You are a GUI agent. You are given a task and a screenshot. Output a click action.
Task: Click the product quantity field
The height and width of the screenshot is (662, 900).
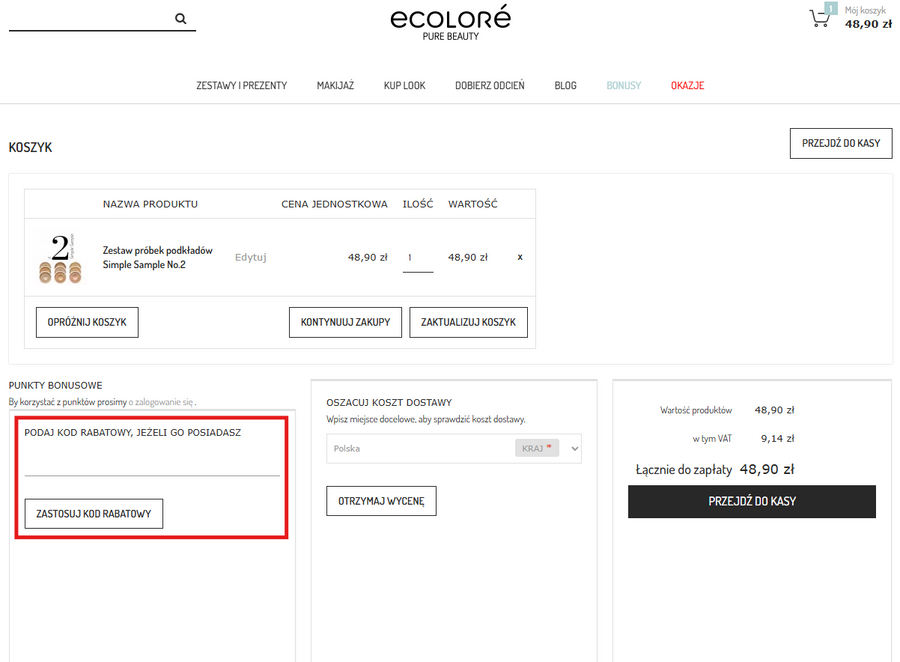[x=417, y=258]
